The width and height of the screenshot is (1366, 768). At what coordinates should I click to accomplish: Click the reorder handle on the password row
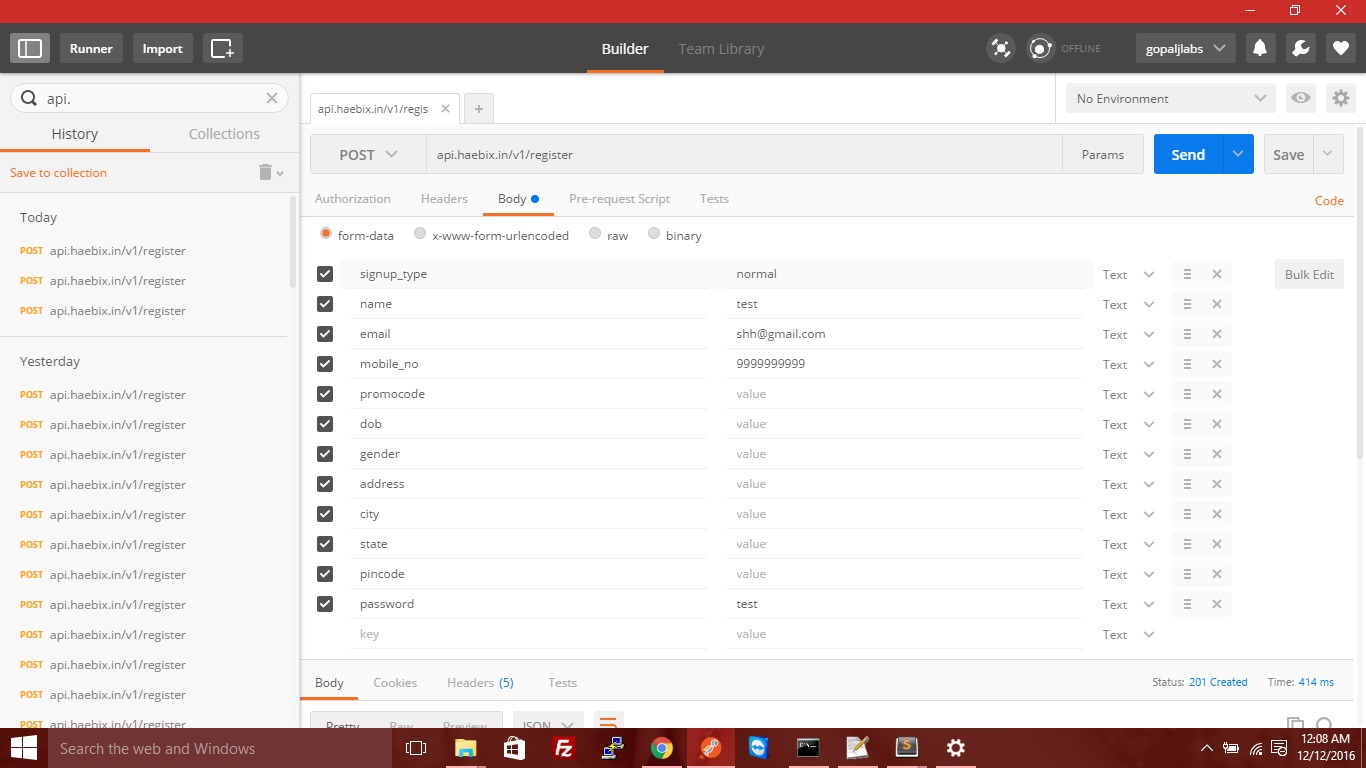1187,604
